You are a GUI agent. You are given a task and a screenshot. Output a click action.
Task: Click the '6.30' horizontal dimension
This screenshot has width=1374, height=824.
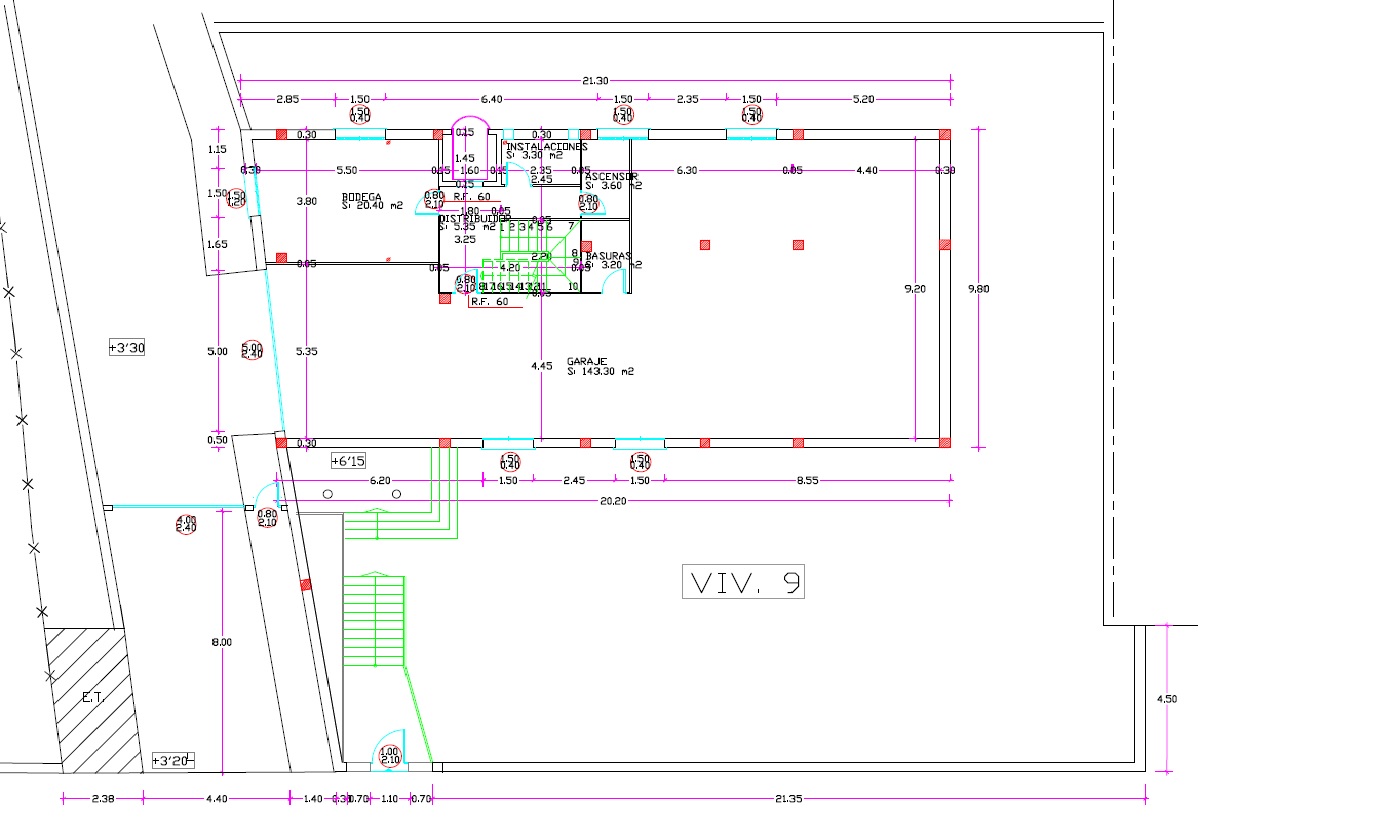[x=686, y=171]
